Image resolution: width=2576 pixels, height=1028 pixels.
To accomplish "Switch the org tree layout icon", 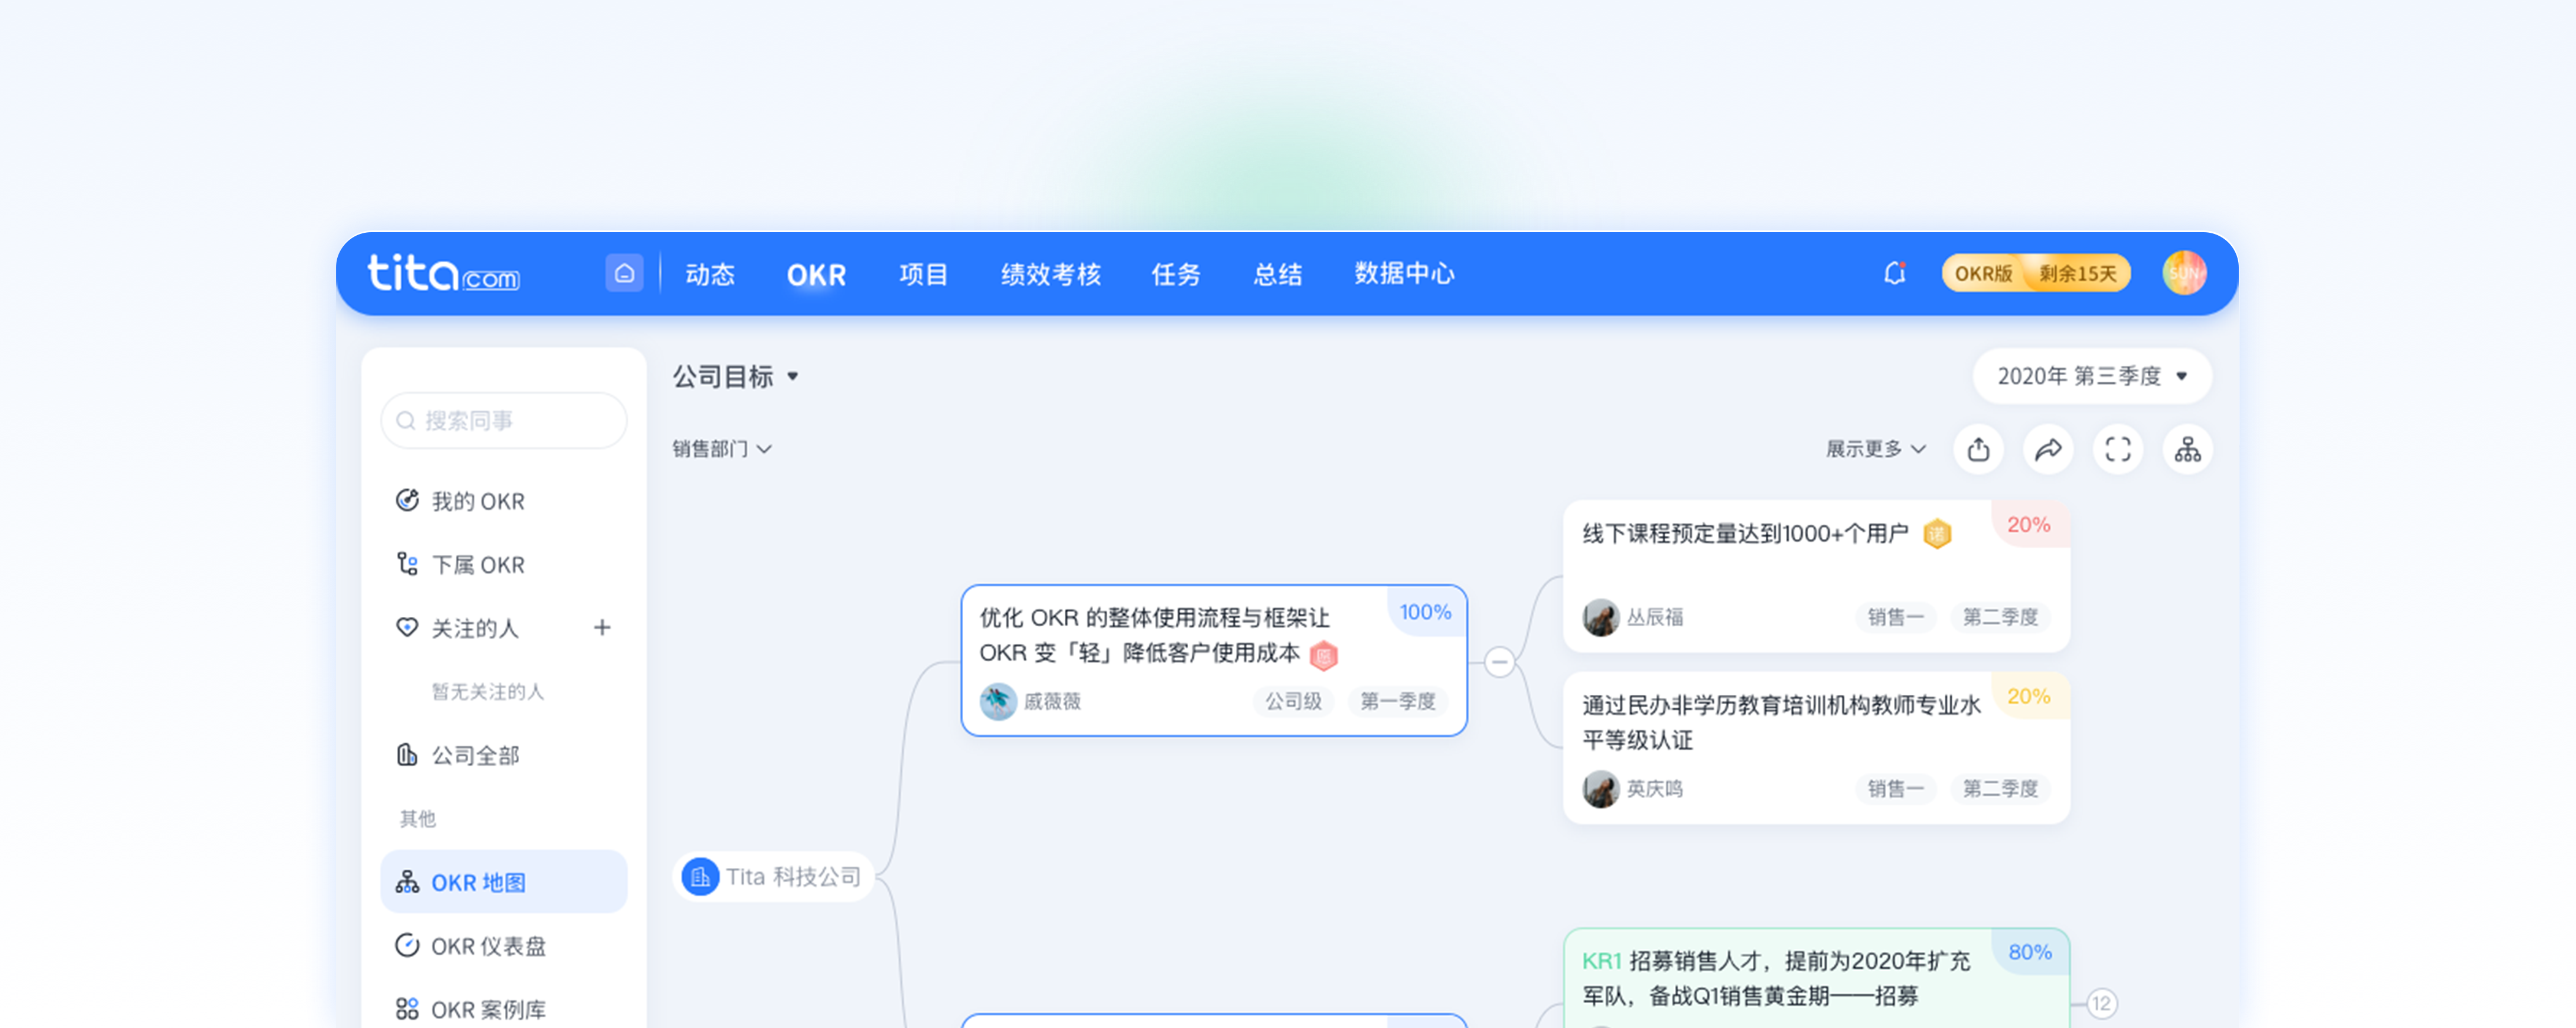I will (2188, 450).
